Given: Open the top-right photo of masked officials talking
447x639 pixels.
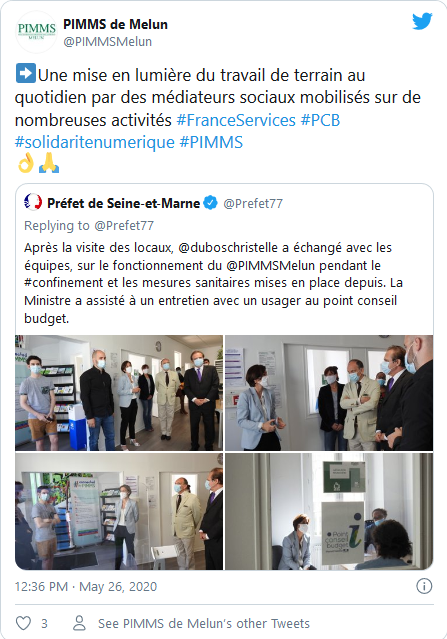Looking at the screenshot, I should click(x=329, y=393).
